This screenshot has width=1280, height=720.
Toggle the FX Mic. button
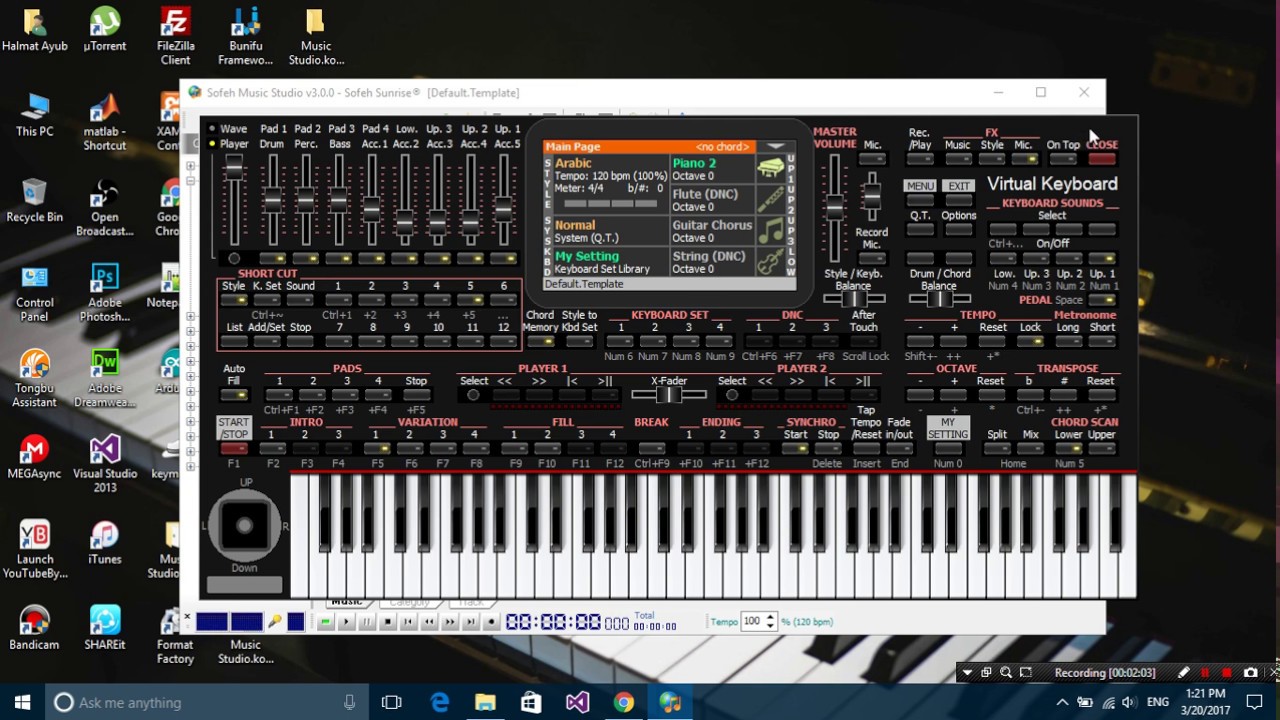[x=1023, y=159]
